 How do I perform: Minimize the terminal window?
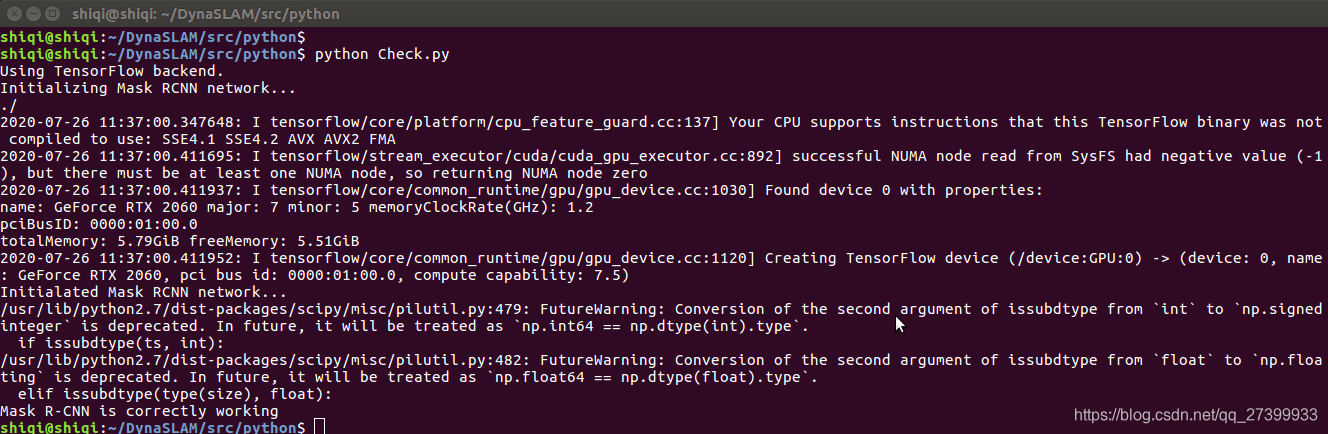pos(35,14)
